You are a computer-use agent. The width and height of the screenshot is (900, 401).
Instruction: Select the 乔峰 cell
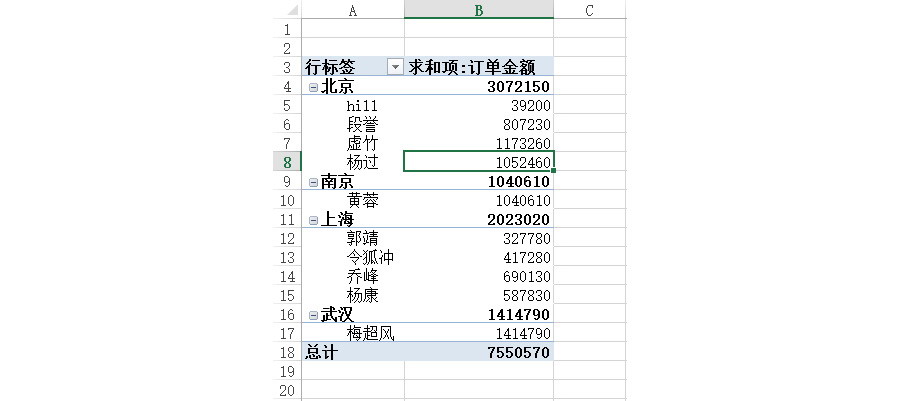(352, 277)
